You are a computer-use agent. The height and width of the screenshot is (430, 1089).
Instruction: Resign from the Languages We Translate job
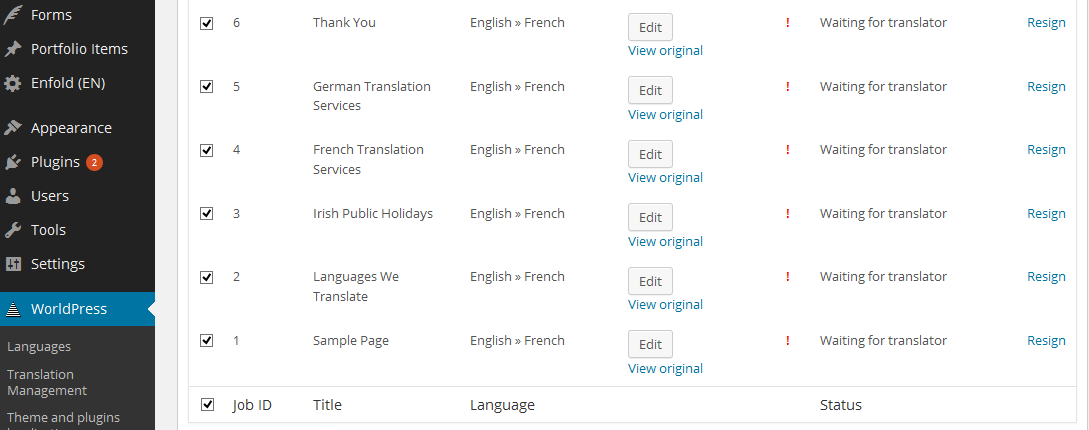tap(1046, 277)
